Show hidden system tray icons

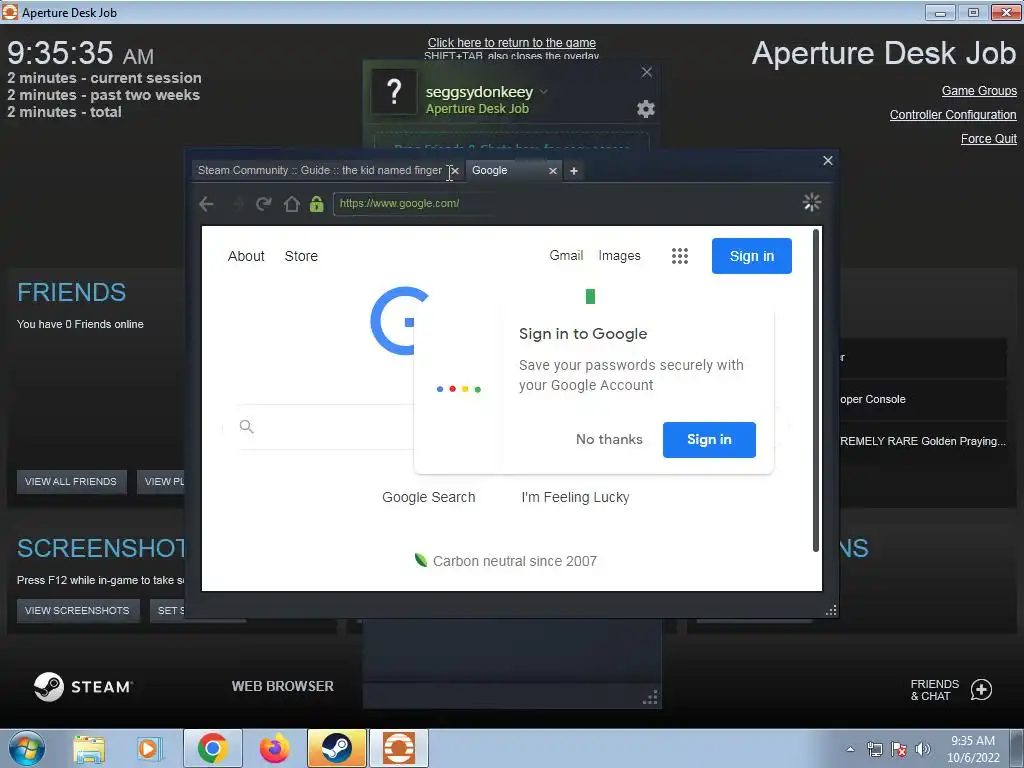tap(850, 749)
